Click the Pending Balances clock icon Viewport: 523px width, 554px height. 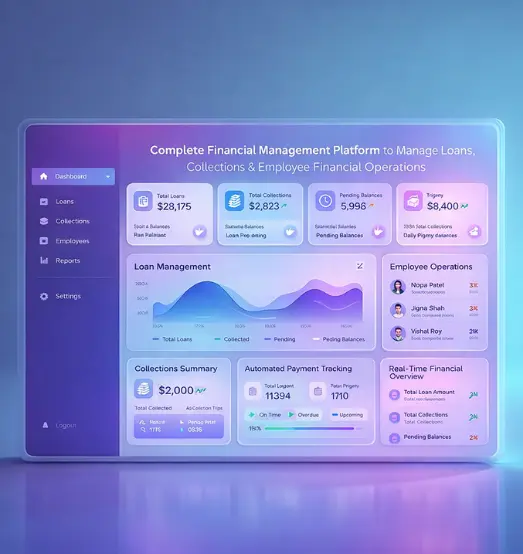pyautogui.click(x=325, y=201)
